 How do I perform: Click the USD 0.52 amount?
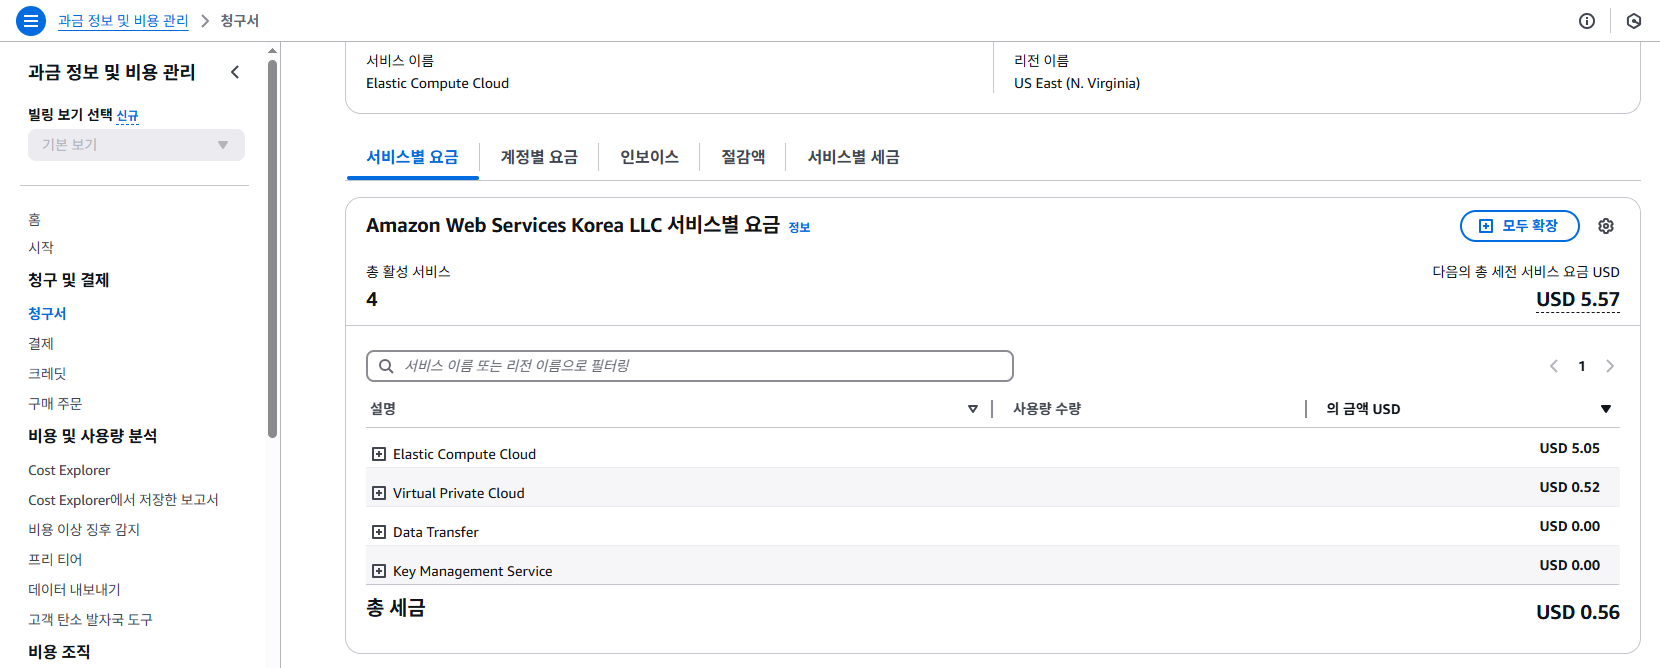point(1570,487)
